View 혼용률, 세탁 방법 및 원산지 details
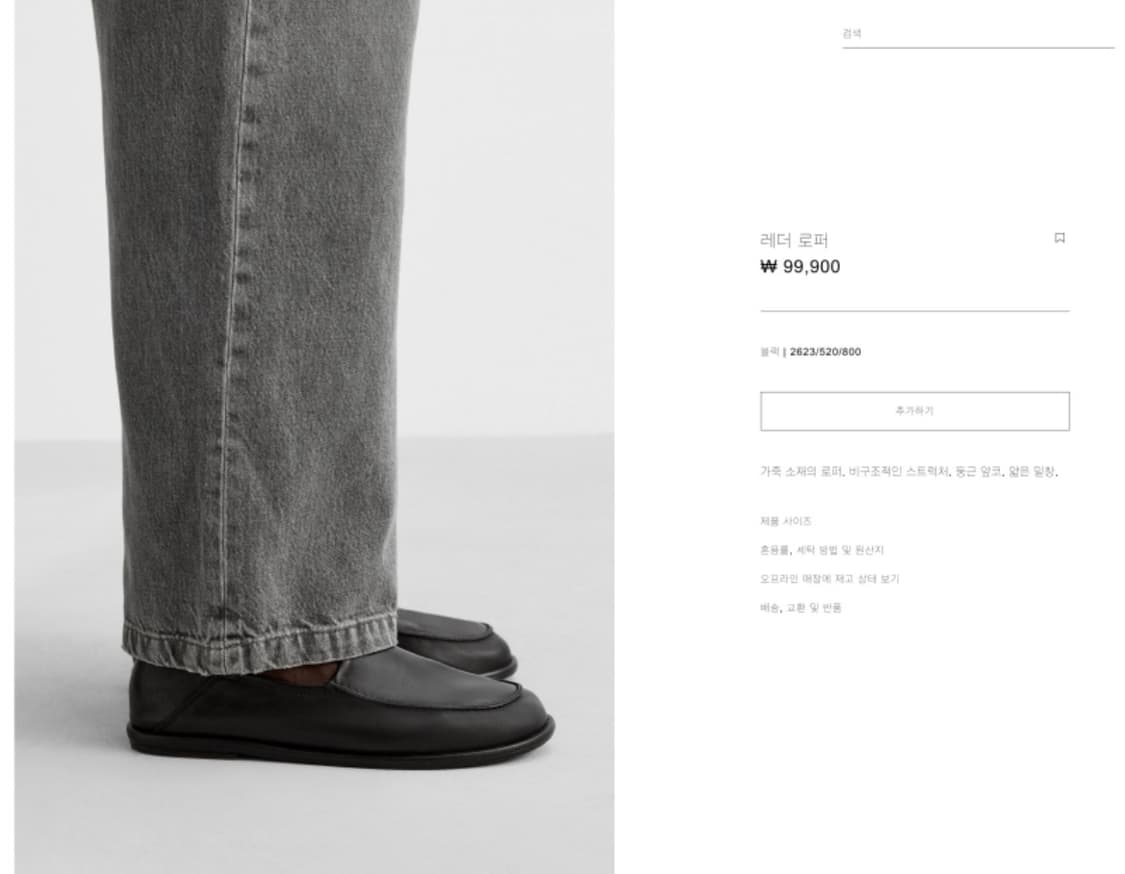The height and width of the screenshot is (874, 1125). click(x=822, y=550)
